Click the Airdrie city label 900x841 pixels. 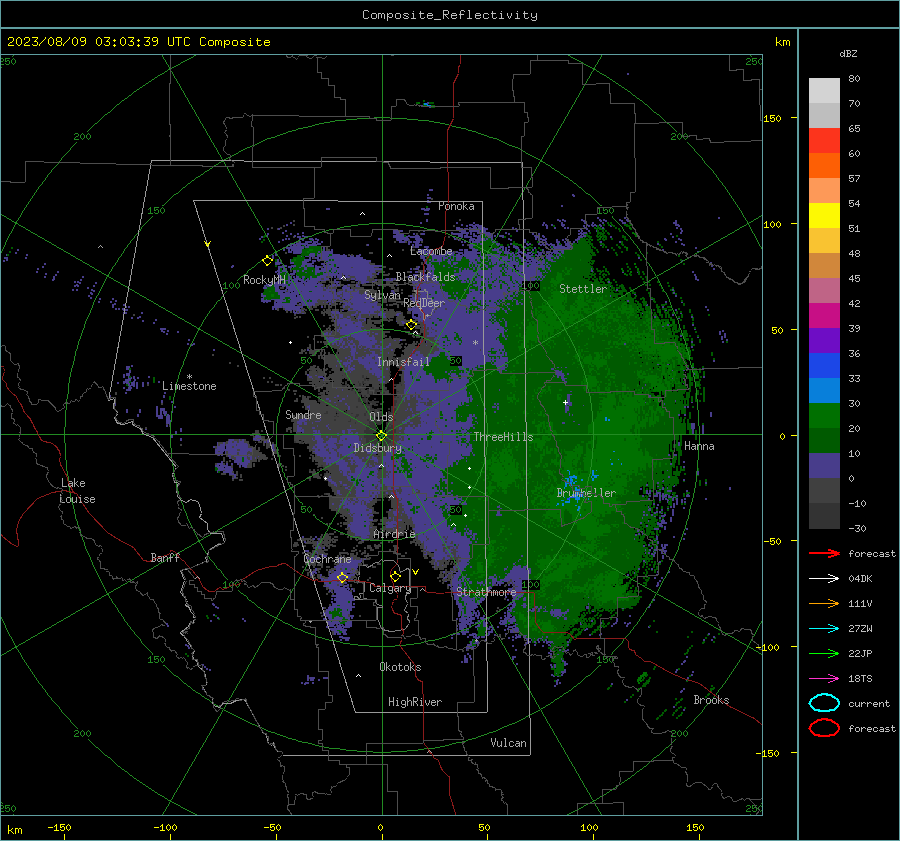coord(394,534)
